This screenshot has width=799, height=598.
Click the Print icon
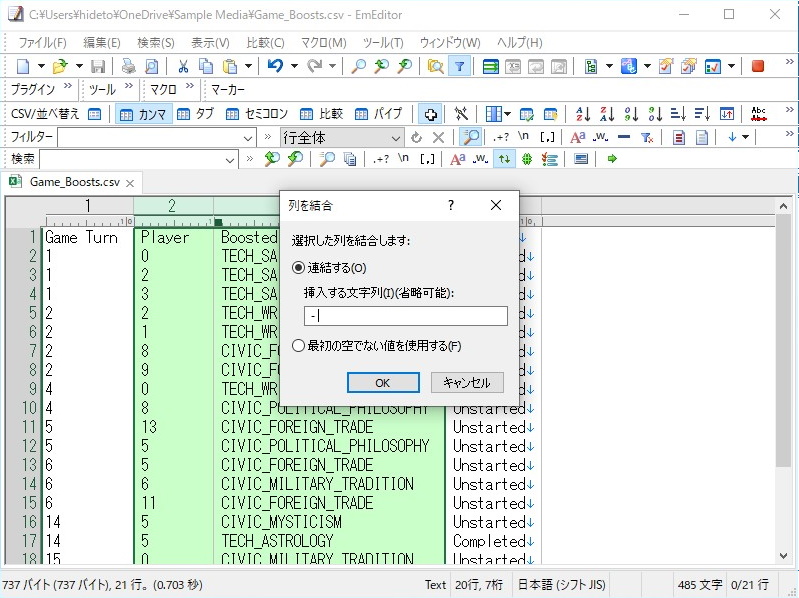(x=128, y=66)
